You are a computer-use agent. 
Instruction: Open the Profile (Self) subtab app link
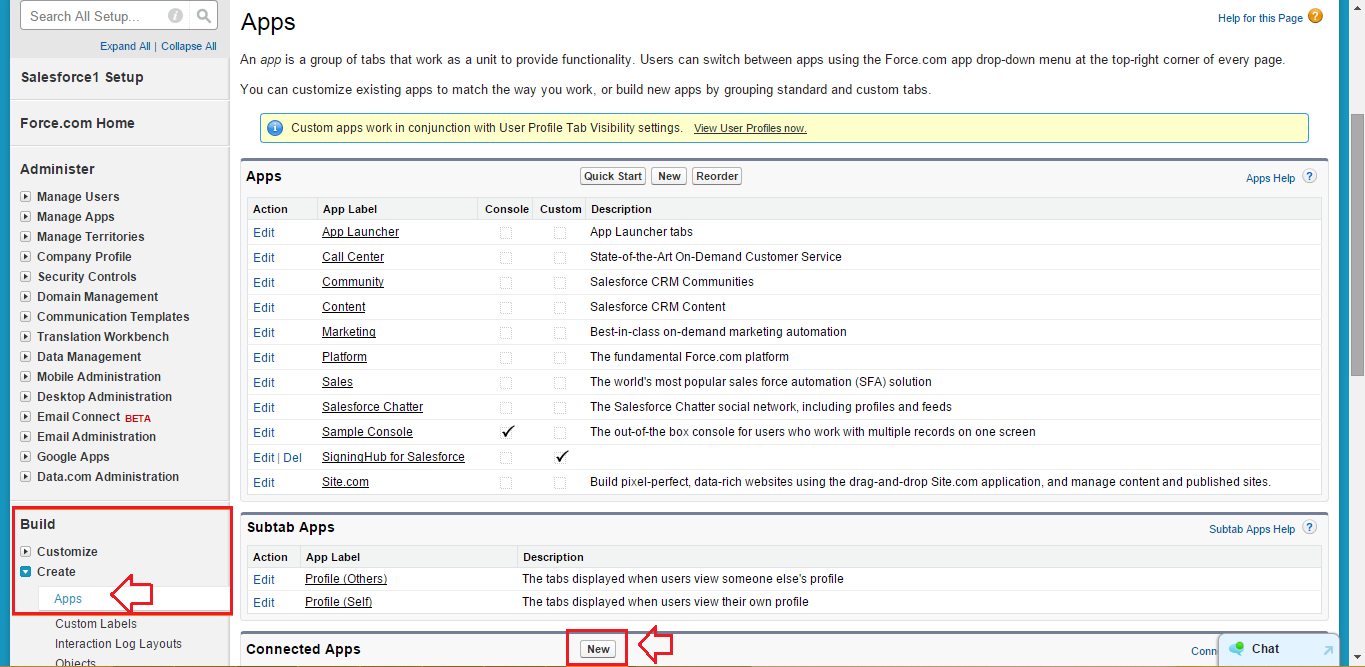(x=339, y=602)
